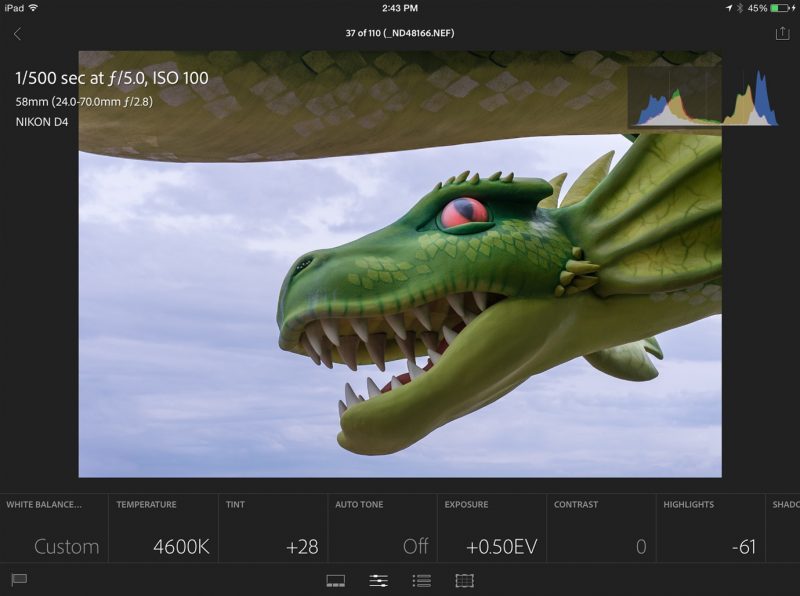Viewport: 800px width, 596px height.
Task: Select the Exposure +0.50EV adjustment tile
Action: pyautogui.click(x=490, y=528)
